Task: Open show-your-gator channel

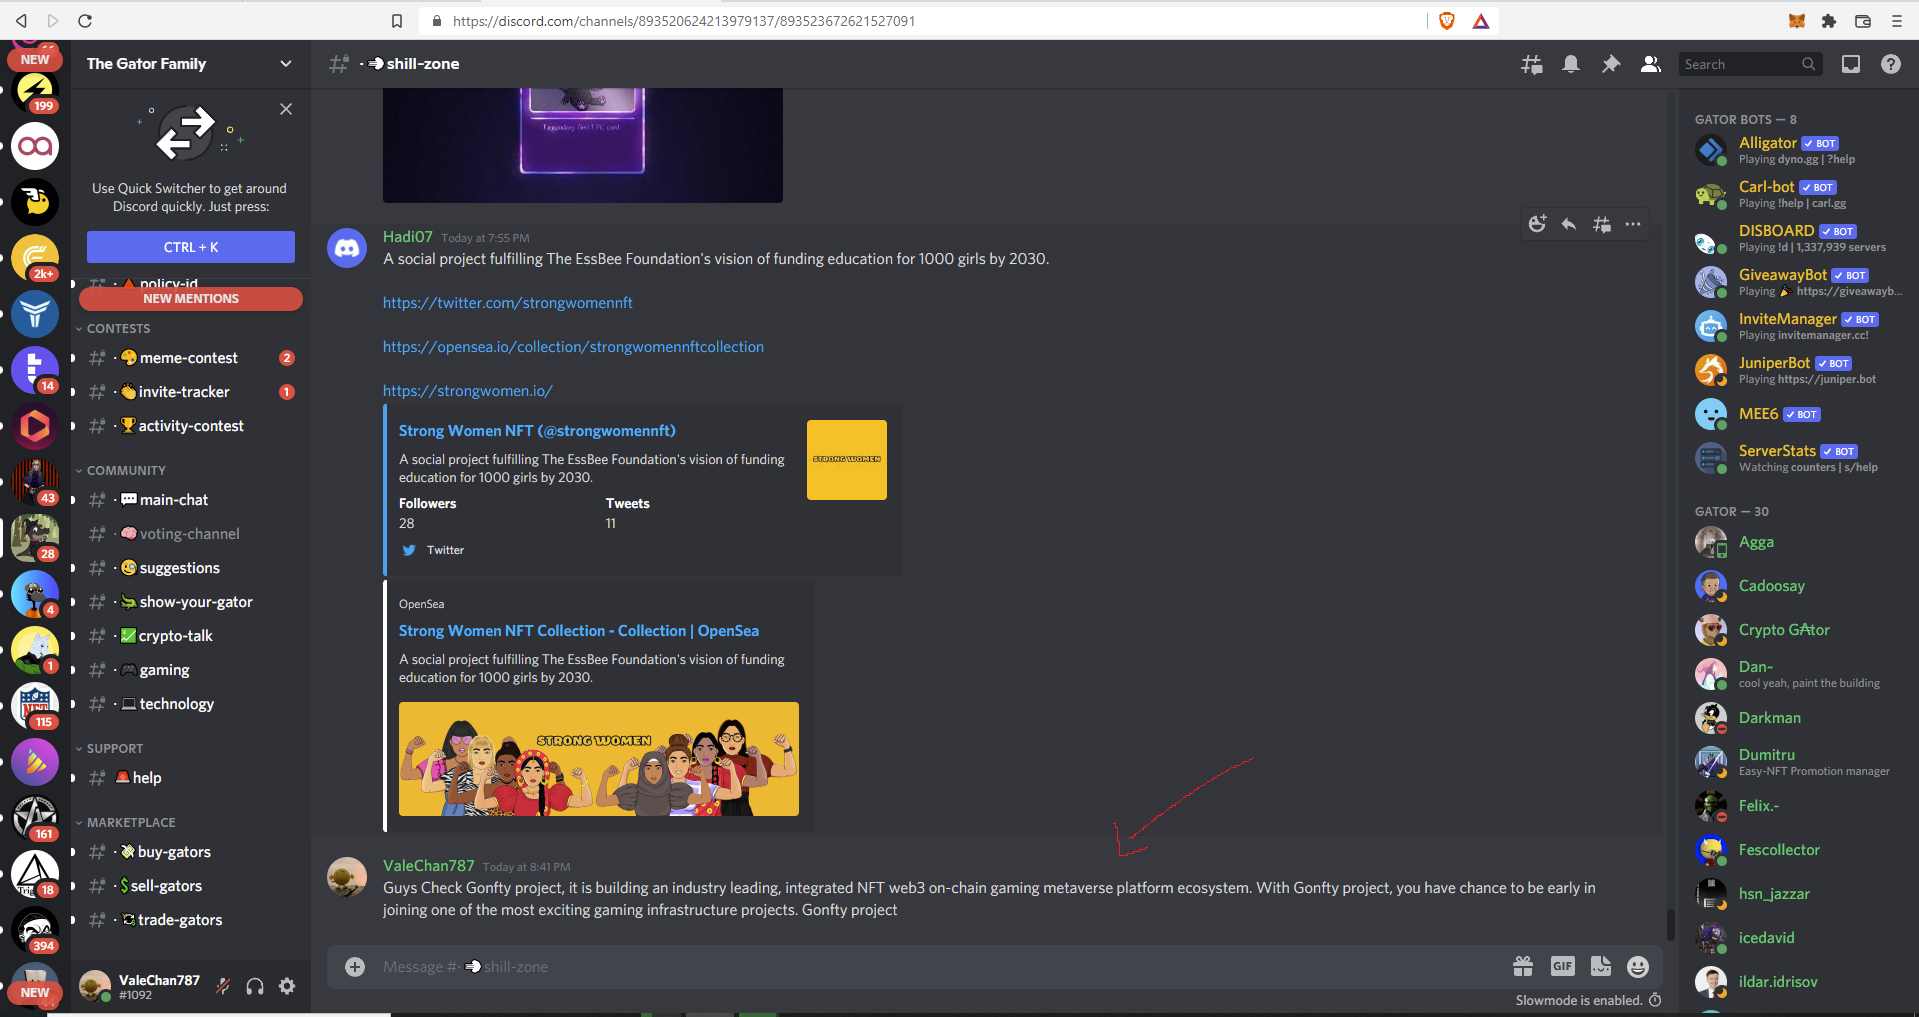Action: (x=191, y=602)
